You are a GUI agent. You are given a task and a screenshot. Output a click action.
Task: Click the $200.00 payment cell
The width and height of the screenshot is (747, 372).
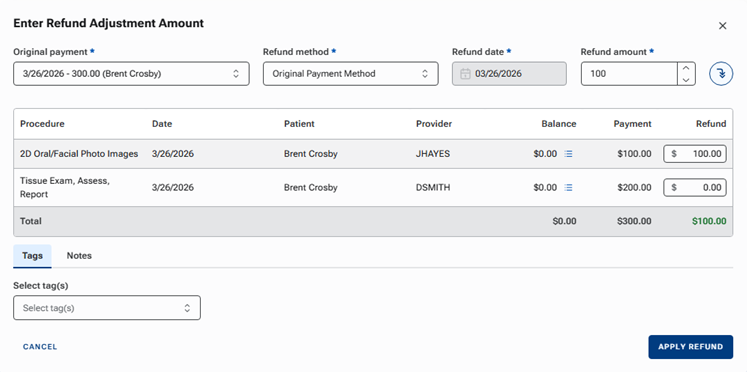pyautogui.click(x=634, y=188)
